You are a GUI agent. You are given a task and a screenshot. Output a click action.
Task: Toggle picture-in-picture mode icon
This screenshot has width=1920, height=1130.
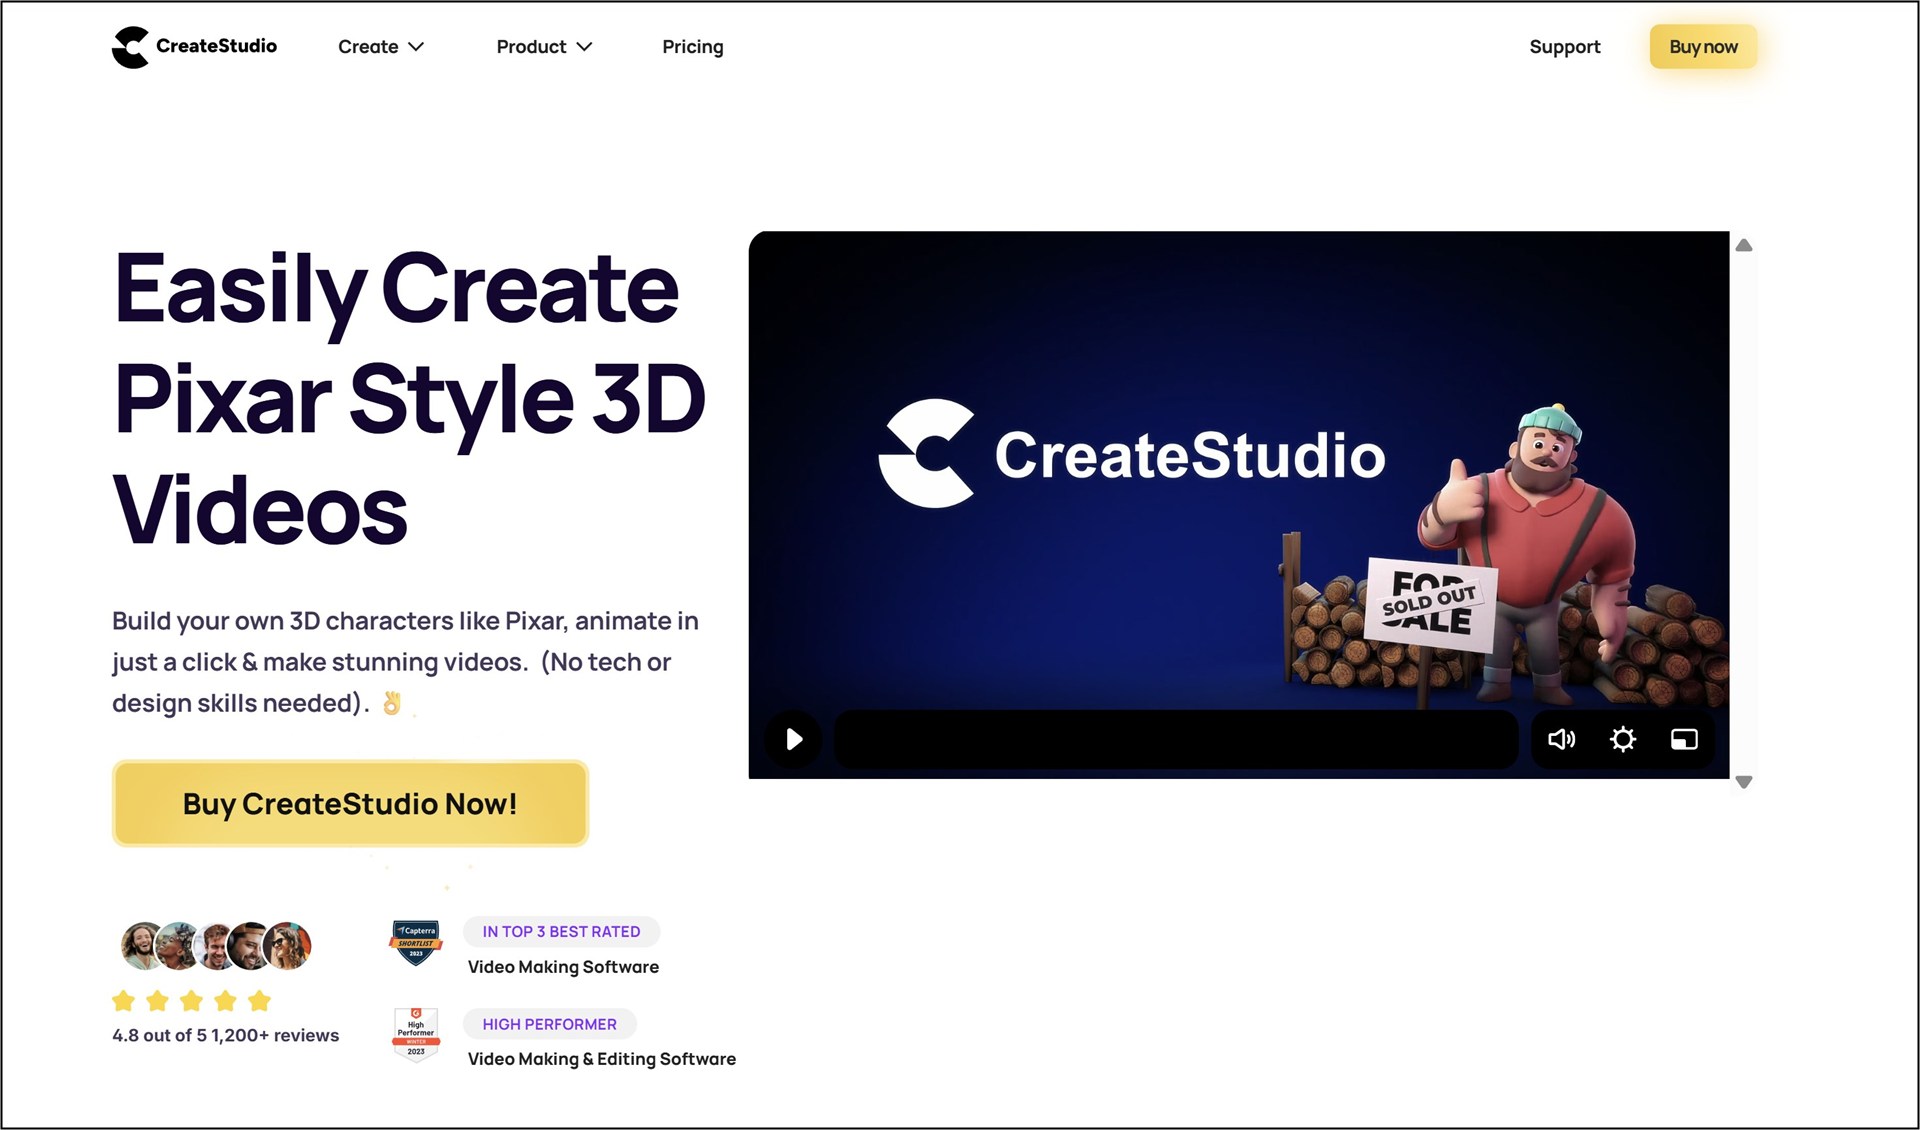(1684, 740)
